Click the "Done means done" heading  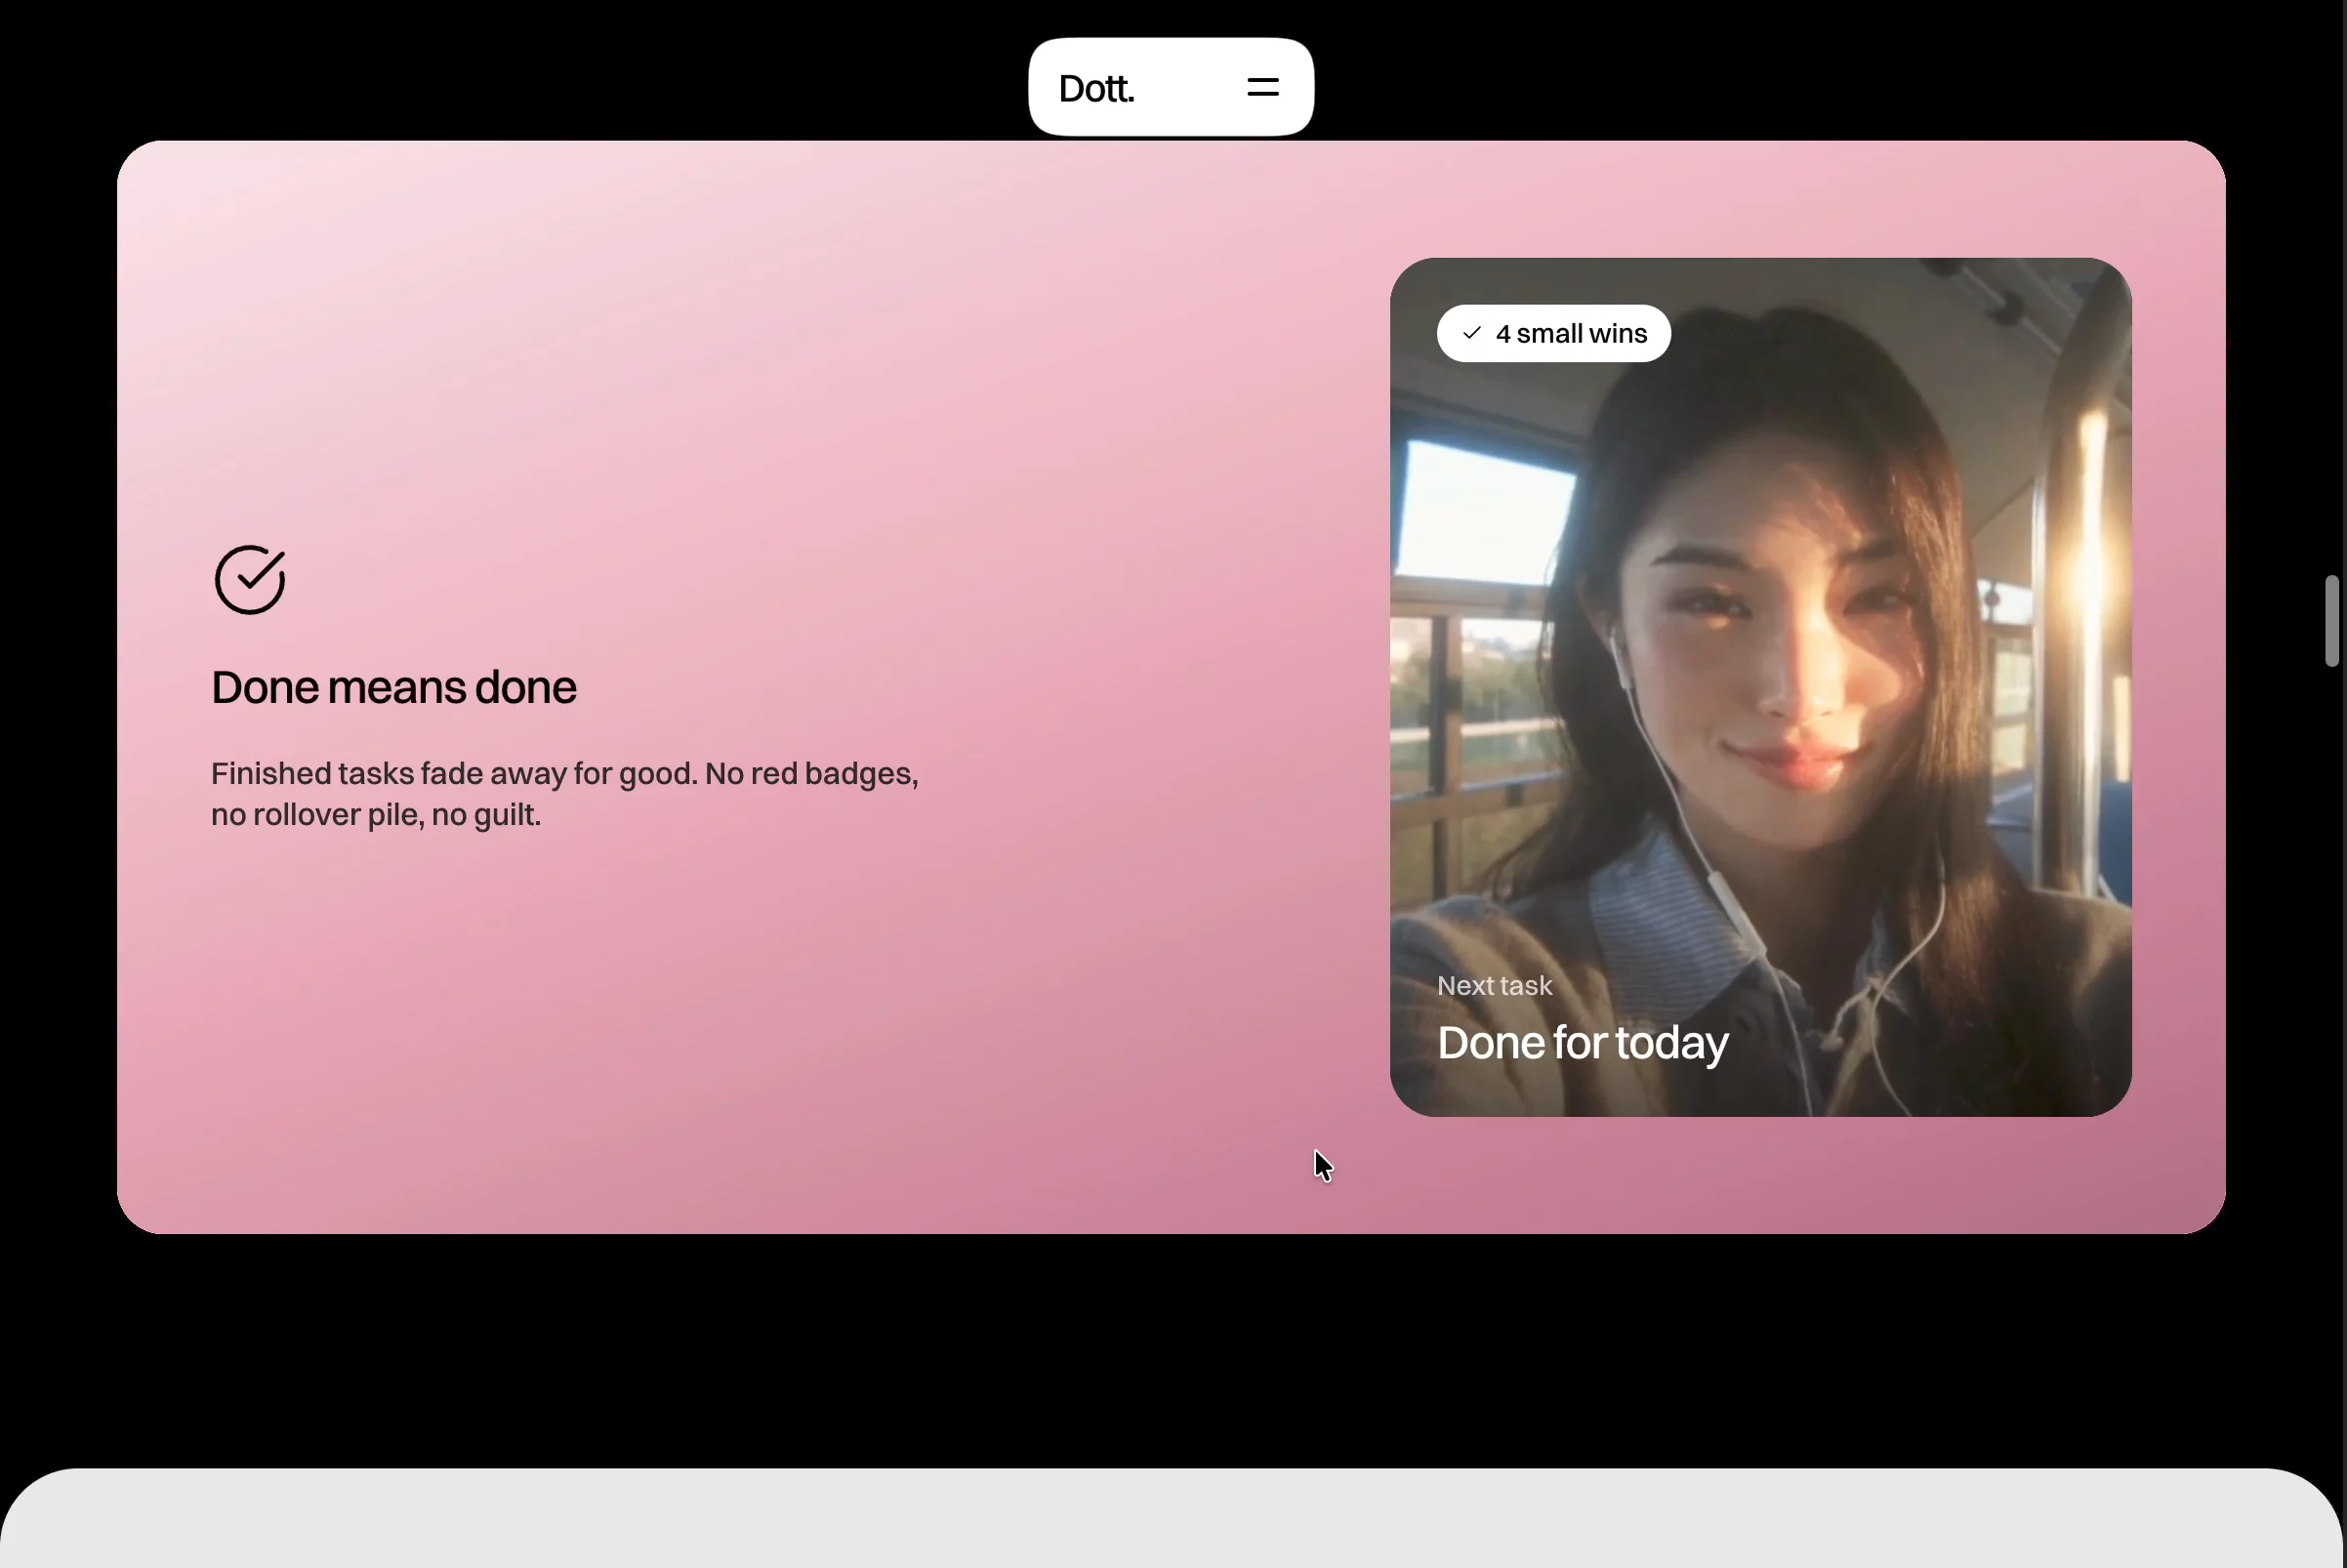point(394,688)
